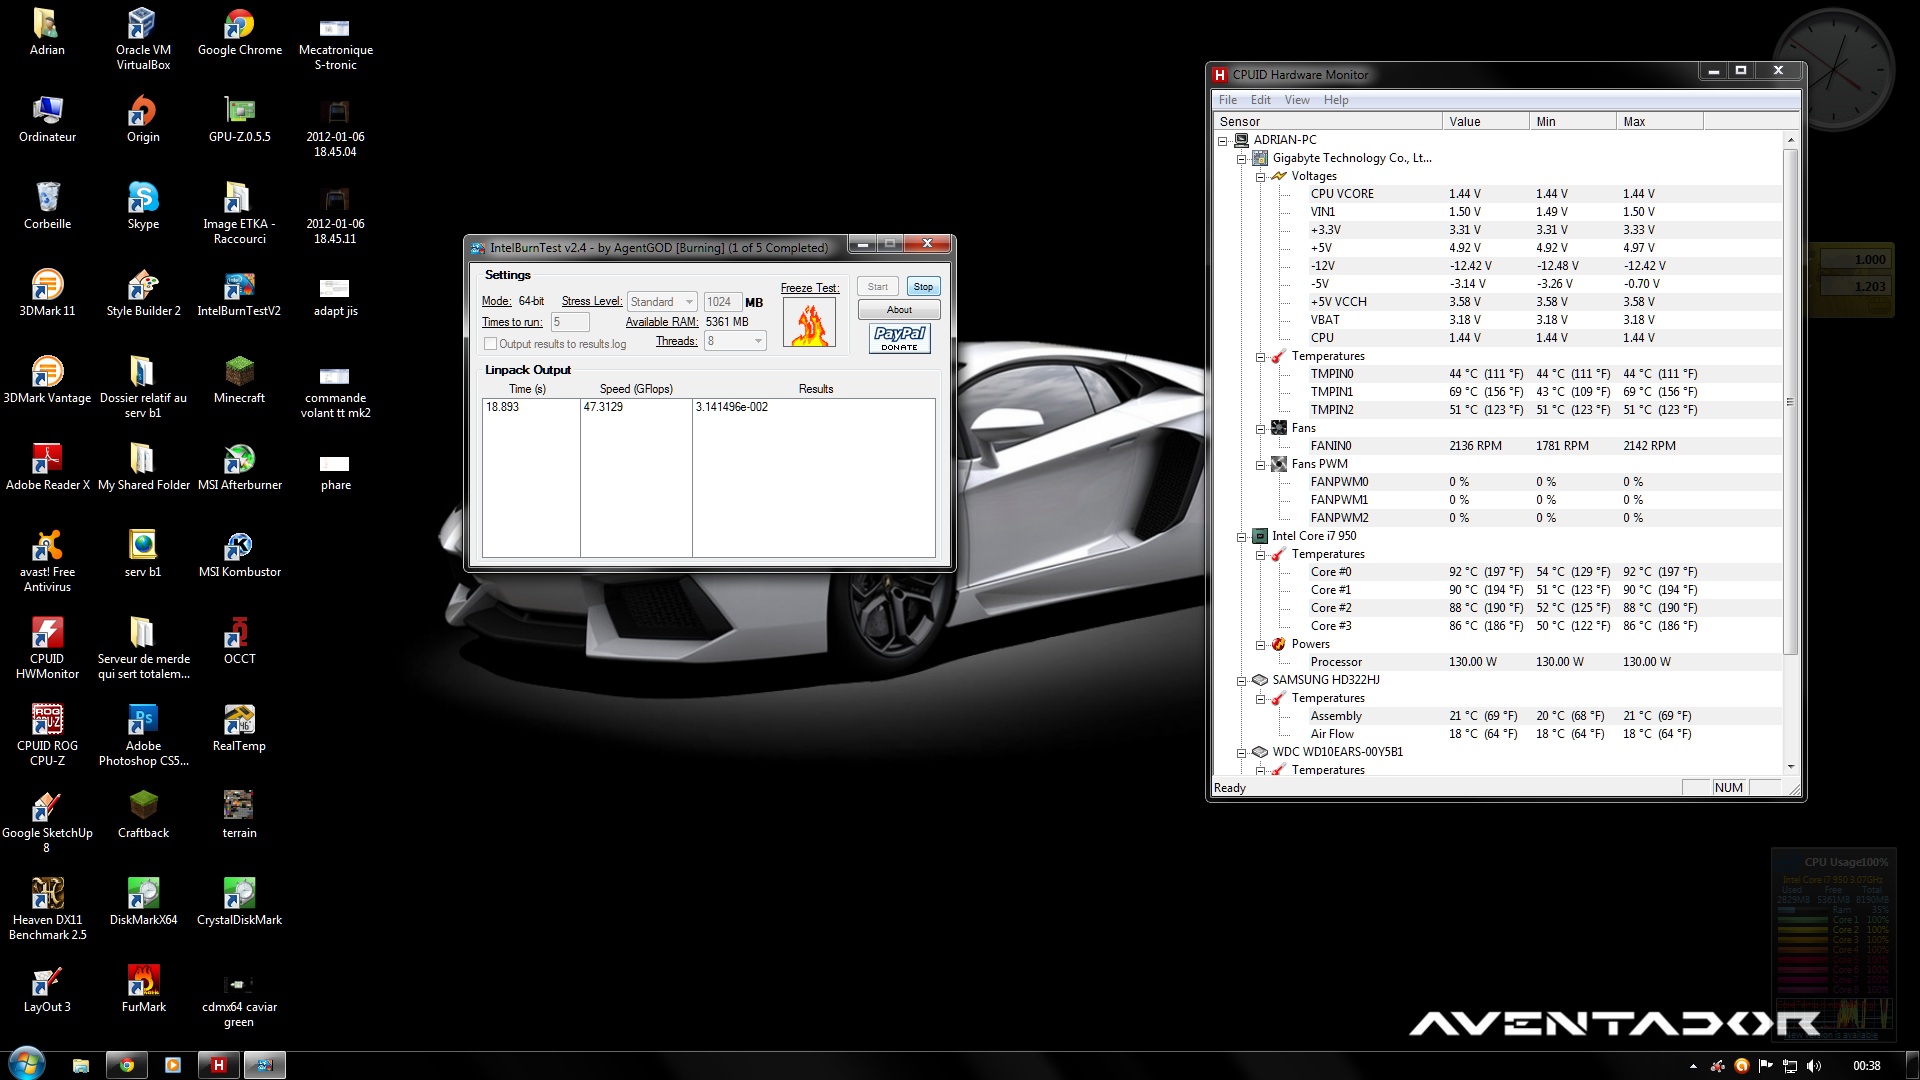Click the HWMonitor icon in the taskbar

point(218,1065)
